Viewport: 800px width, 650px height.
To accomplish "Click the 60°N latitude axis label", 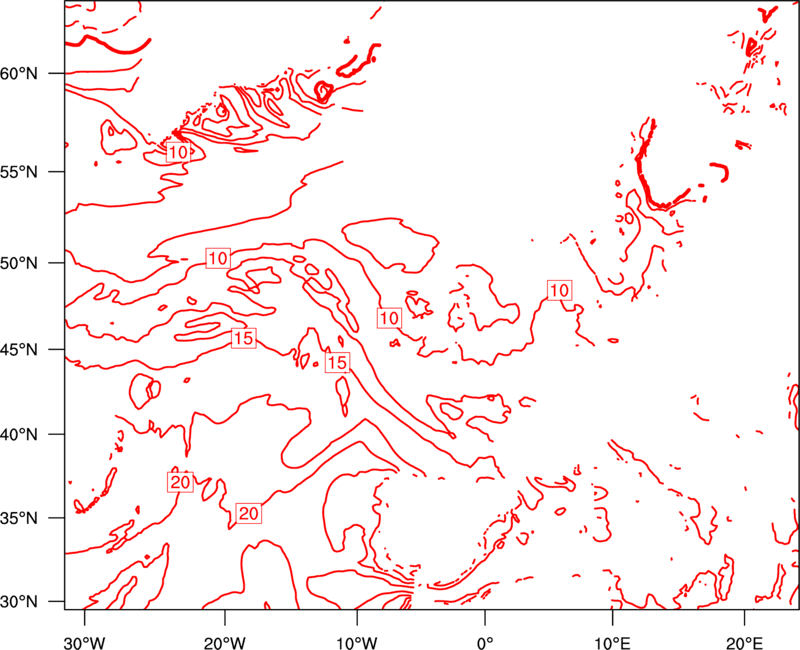I will point(19,74).
